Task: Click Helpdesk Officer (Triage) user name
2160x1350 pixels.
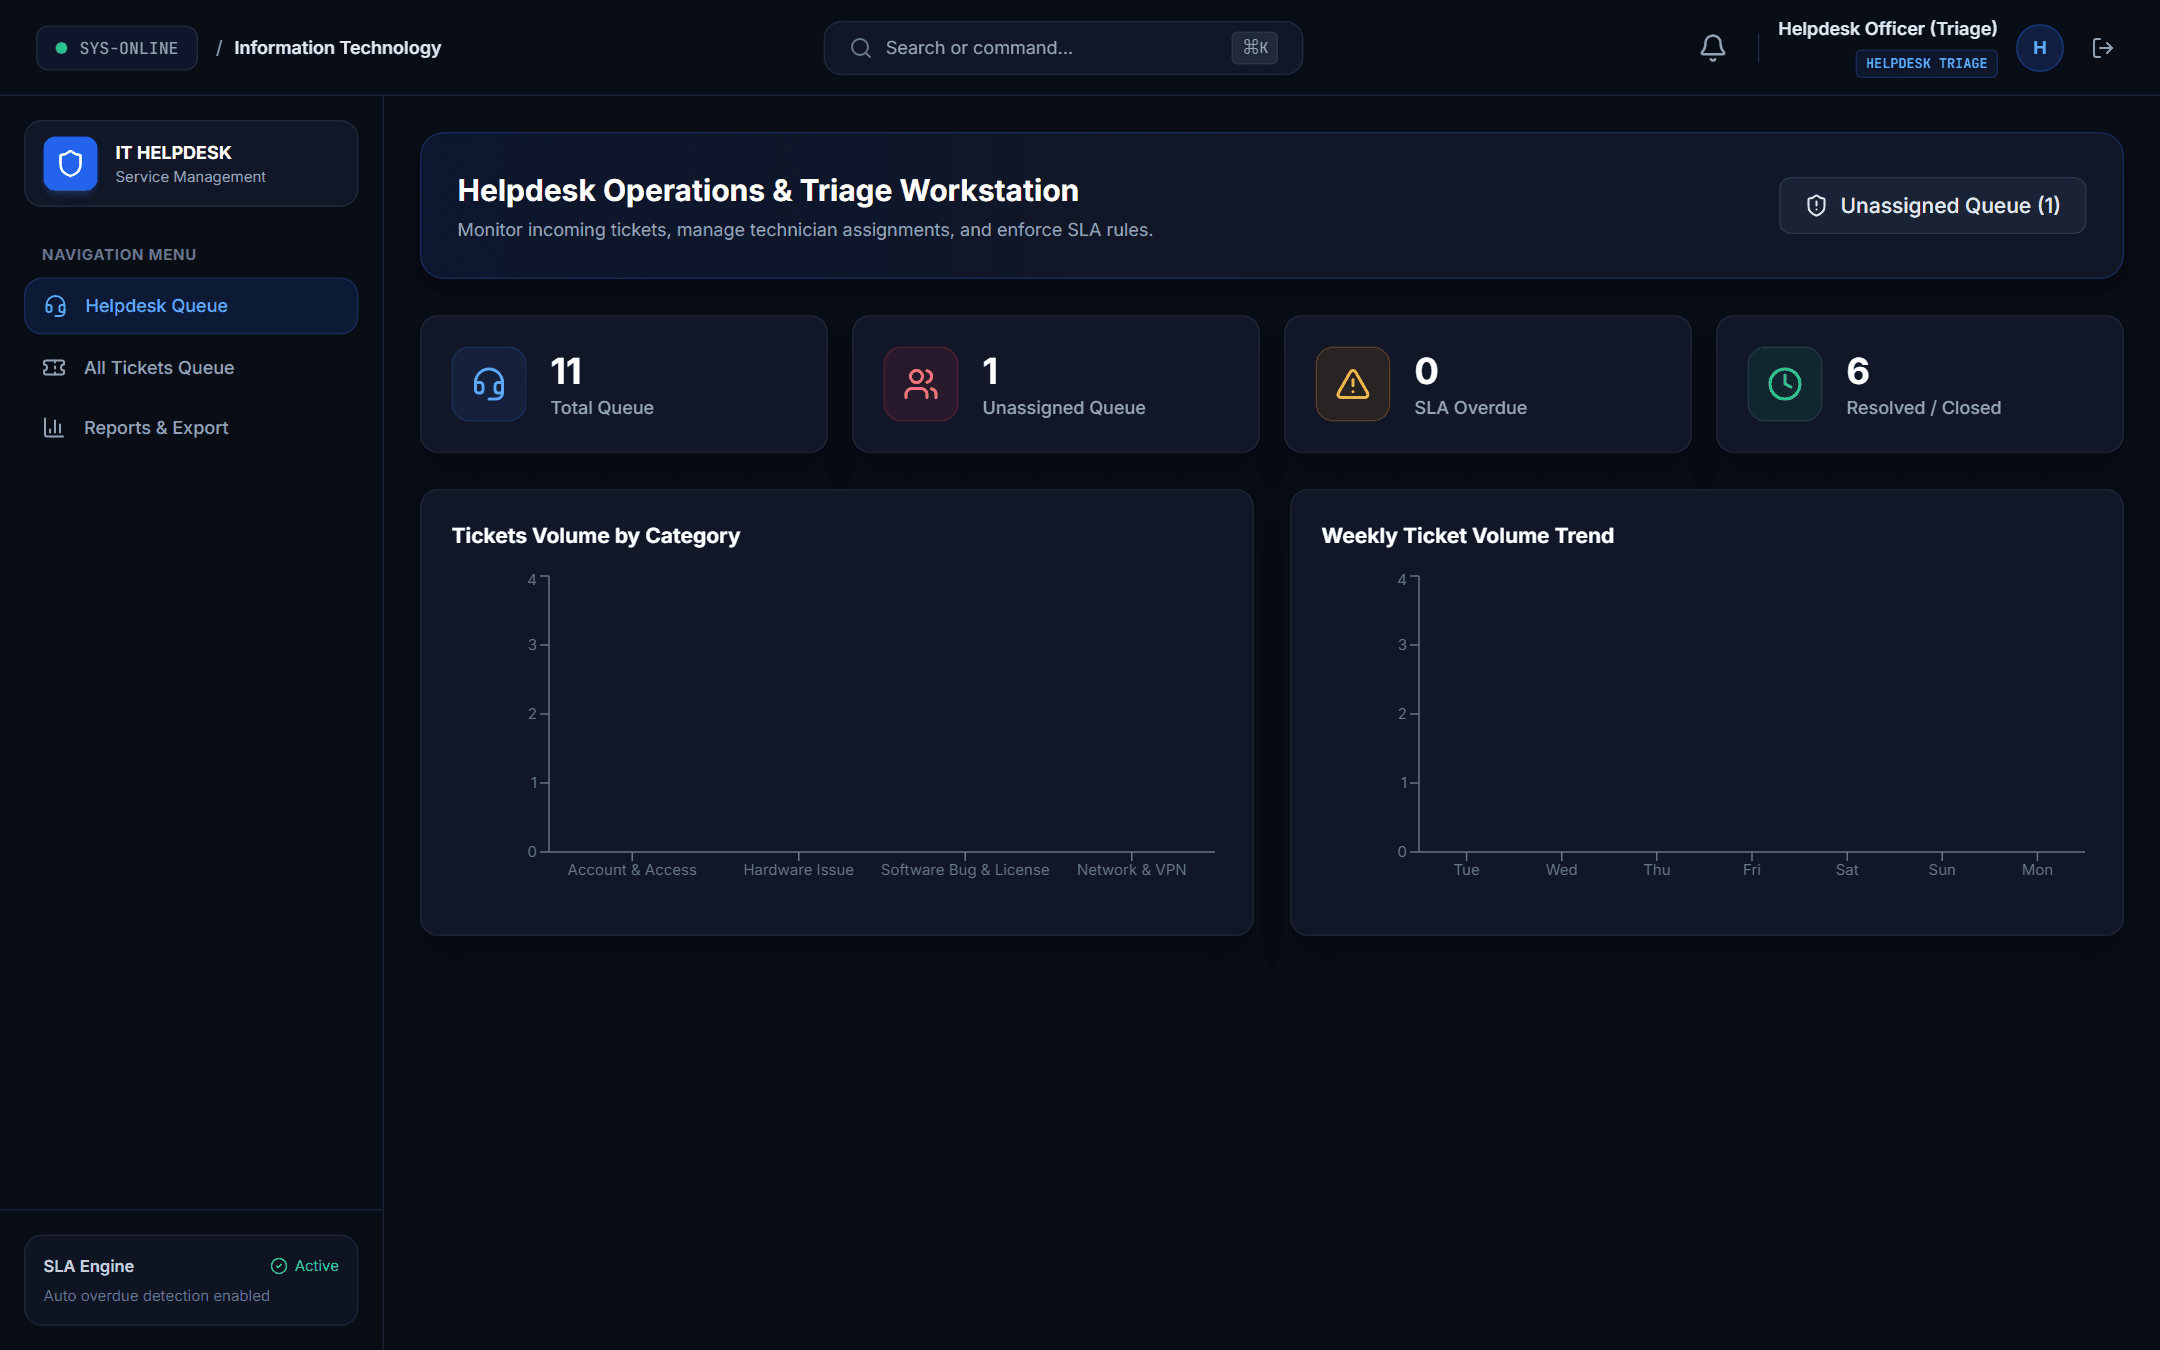Action: tap(1887, 29)
